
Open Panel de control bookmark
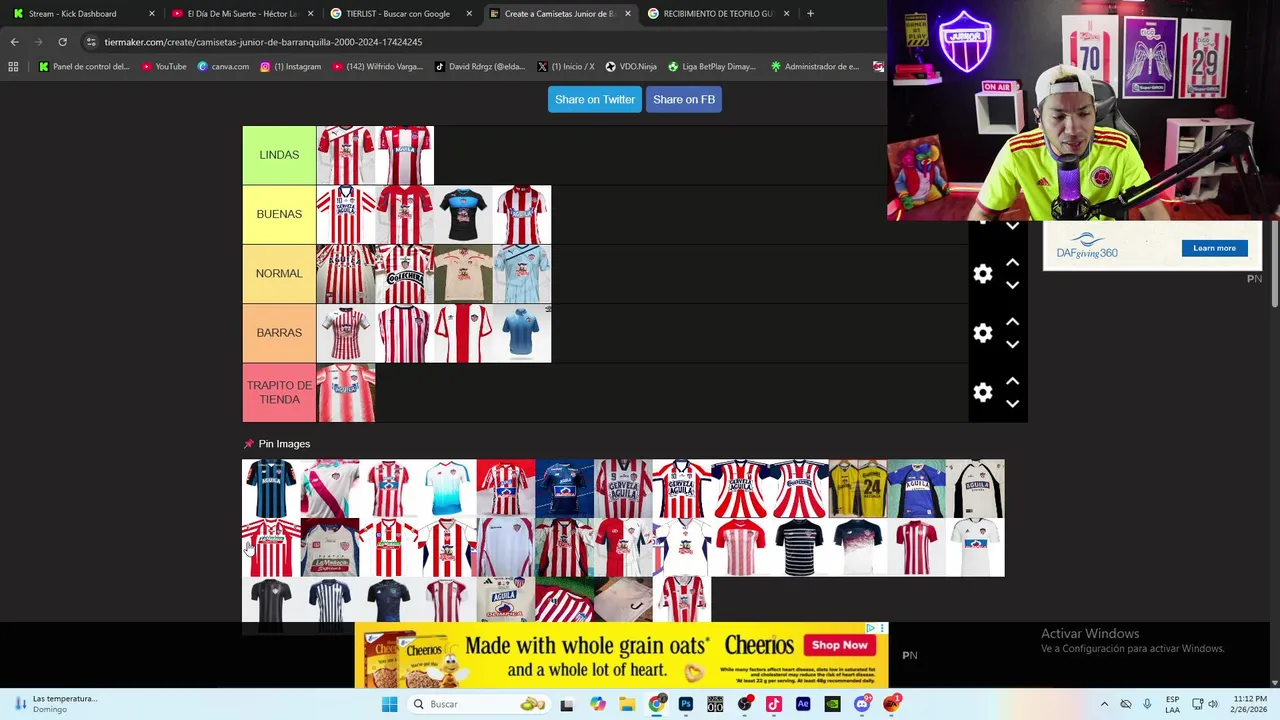[x=84, y=67]
